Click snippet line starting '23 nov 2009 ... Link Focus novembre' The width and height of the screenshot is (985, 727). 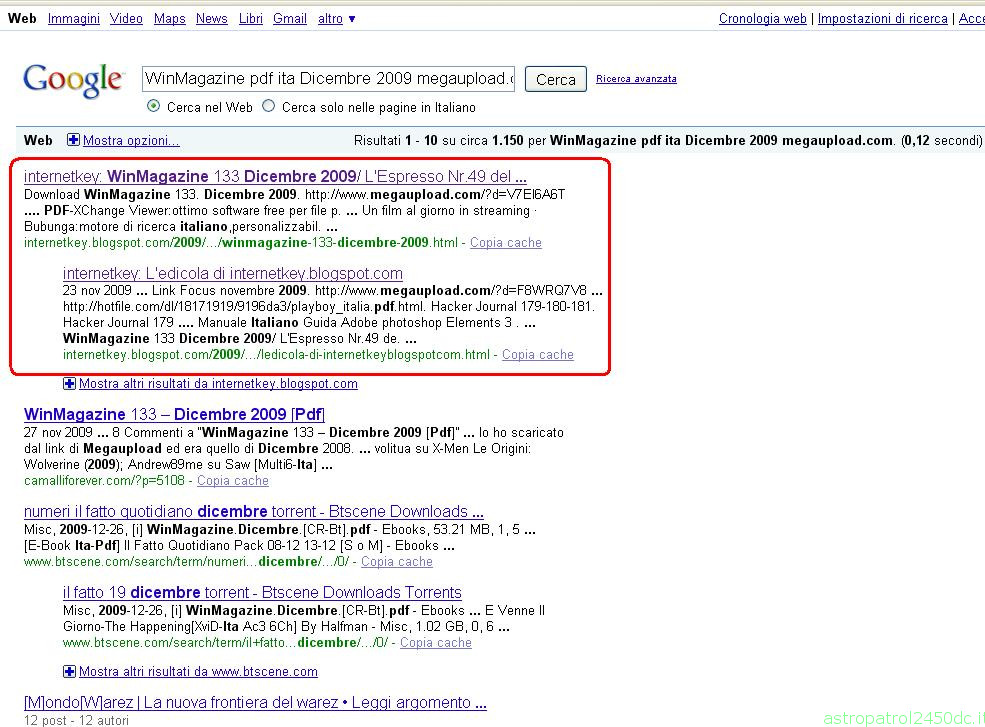(332, 290)
